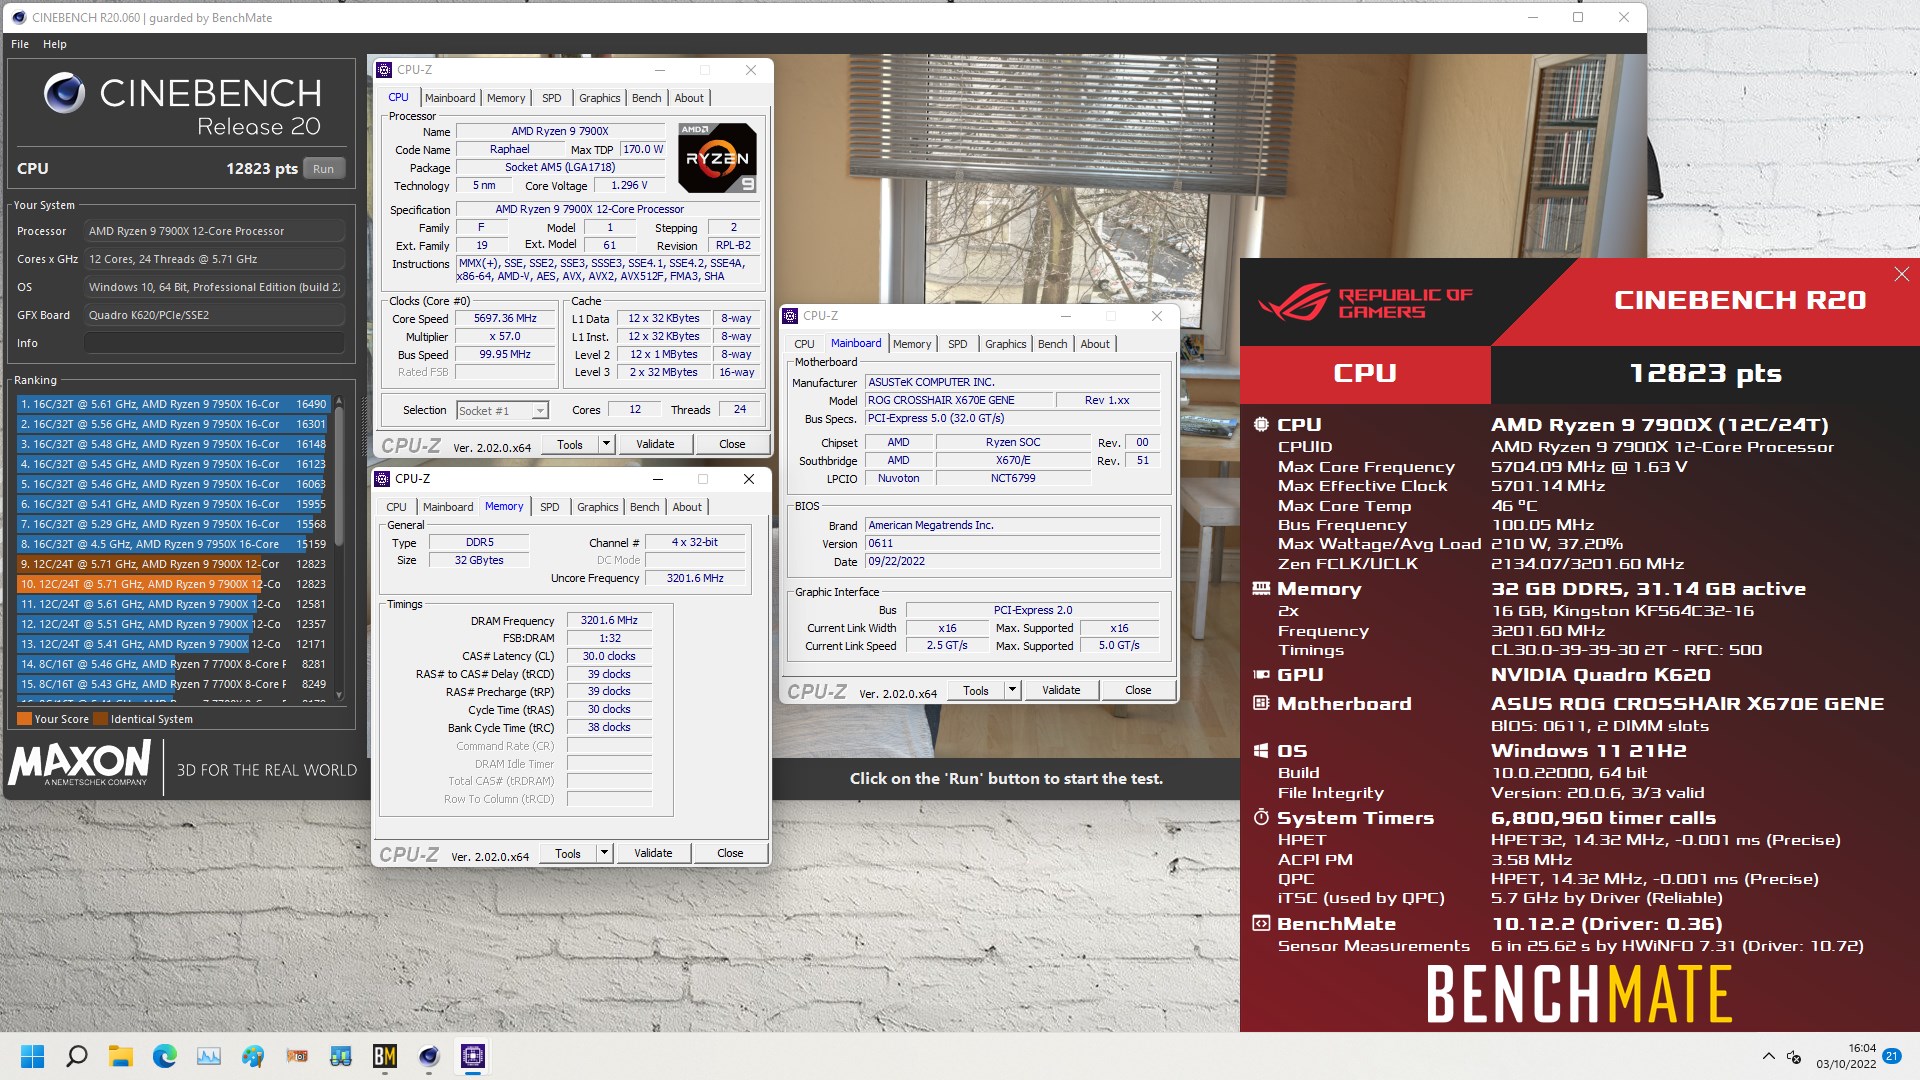Viewport: 1920px width, 1080px height.
Task: Select ranking row 11 with score 12581
Action: [x=173, y=604]
